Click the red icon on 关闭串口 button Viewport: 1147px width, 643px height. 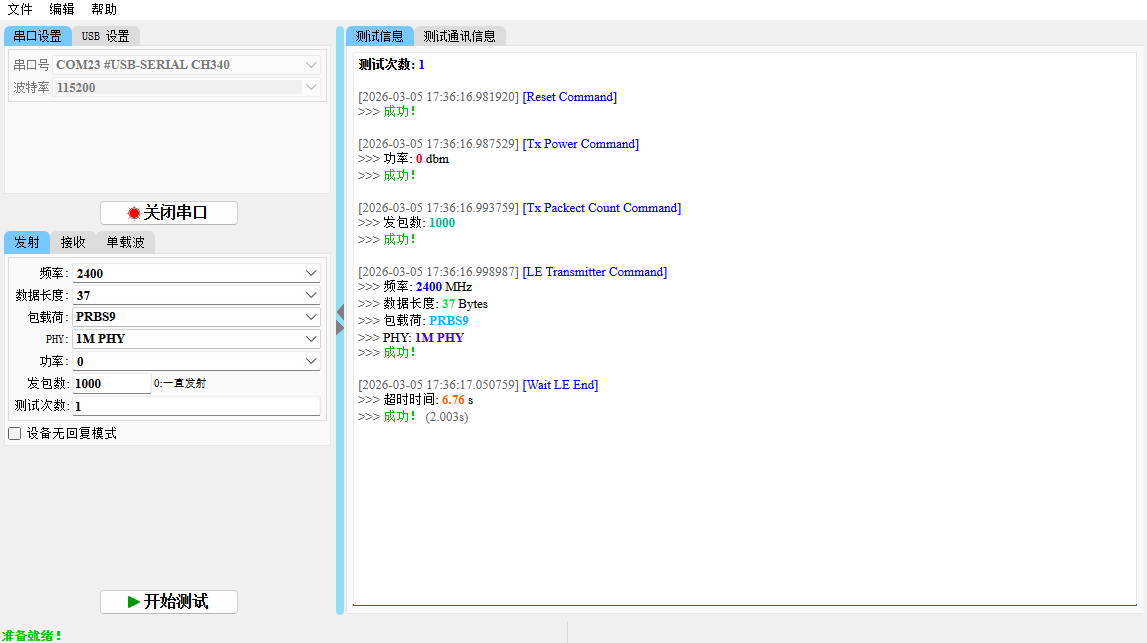click(x=134, y=213)
